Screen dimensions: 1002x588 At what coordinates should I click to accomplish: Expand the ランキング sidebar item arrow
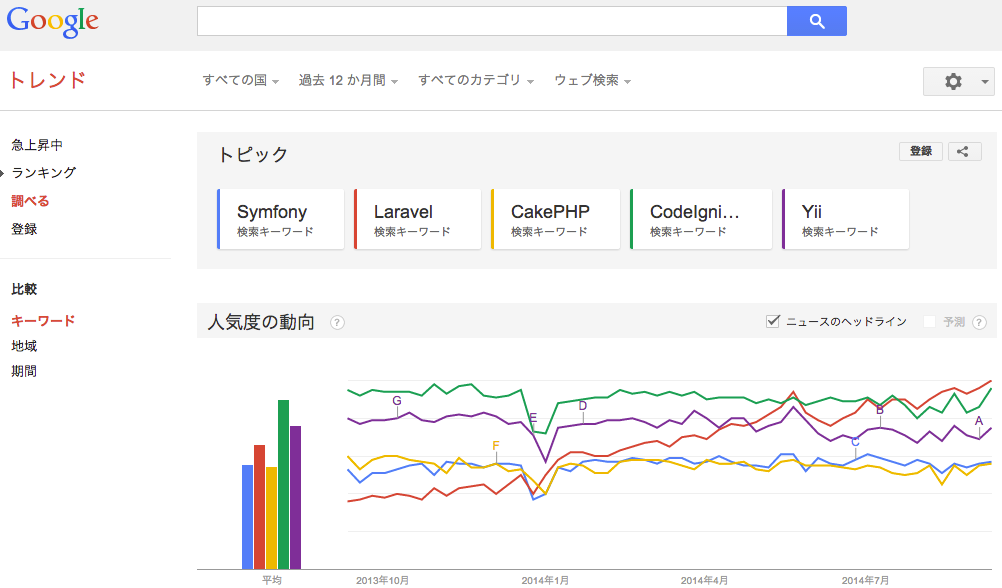point(3,173)
